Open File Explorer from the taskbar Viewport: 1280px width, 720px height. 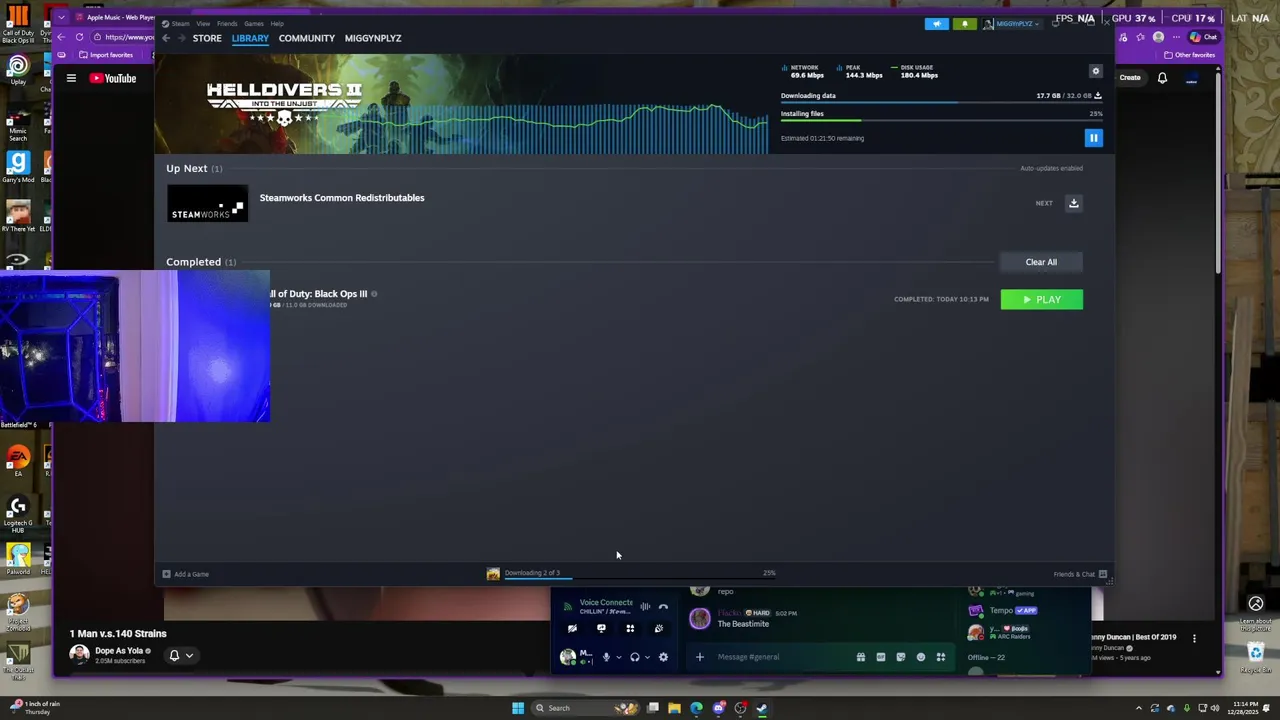point(675,708)
